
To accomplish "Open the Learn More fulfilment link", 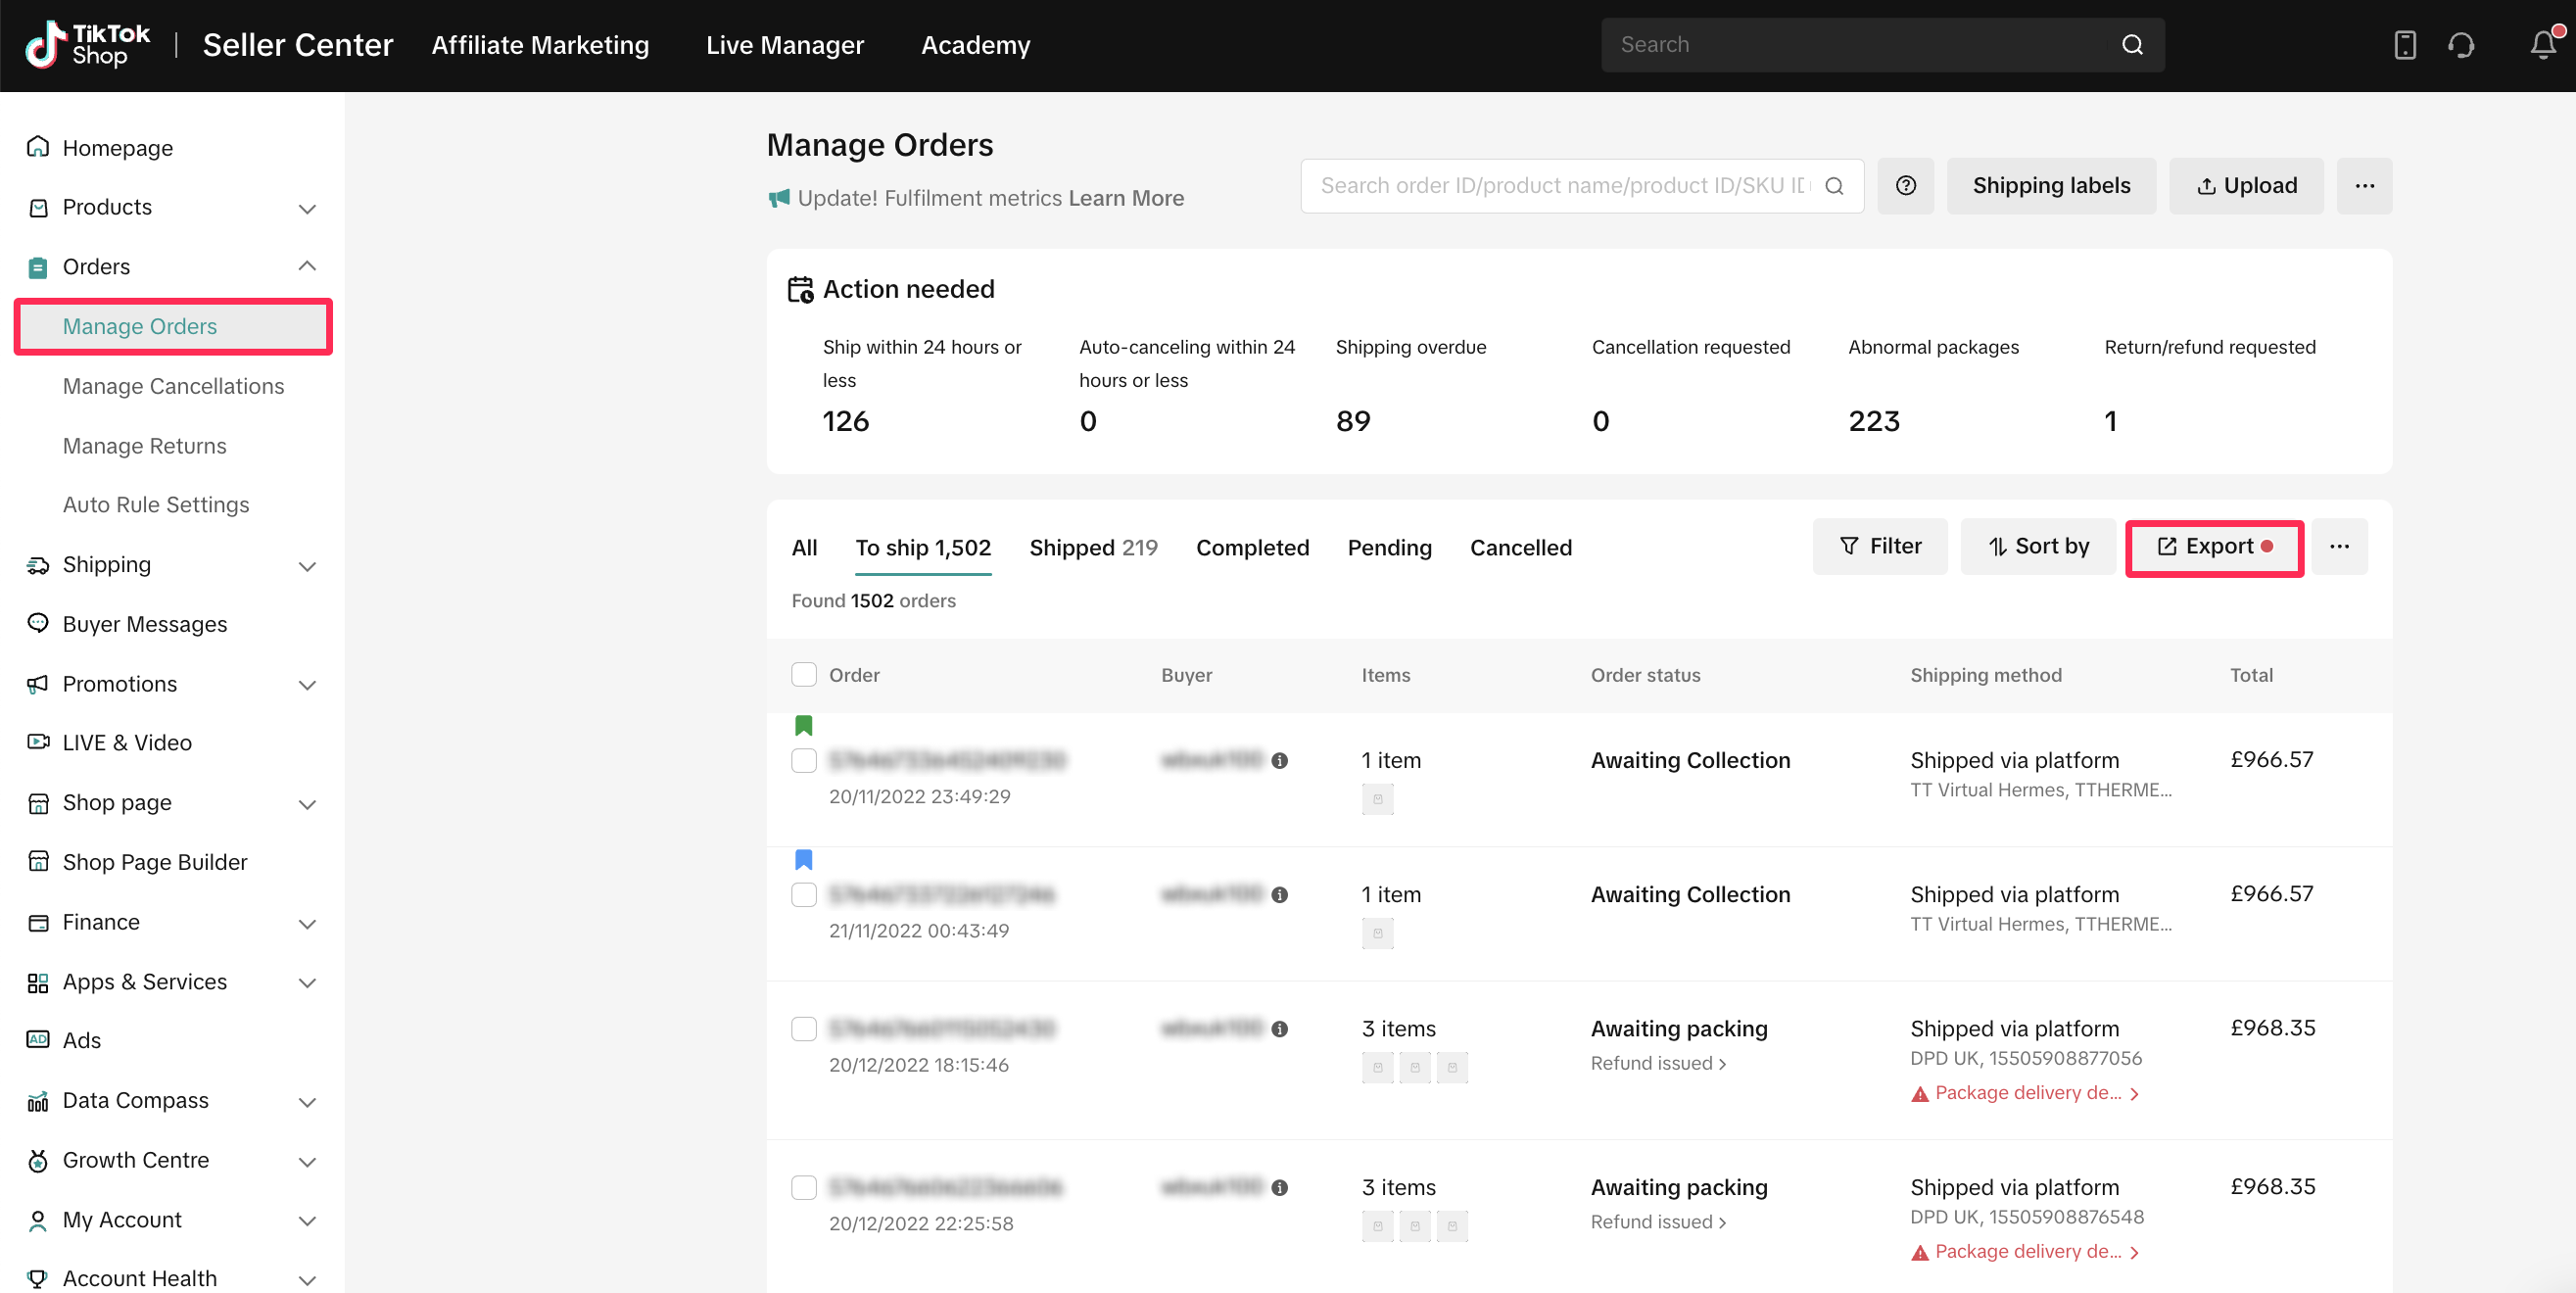I will click(1126, 198).
